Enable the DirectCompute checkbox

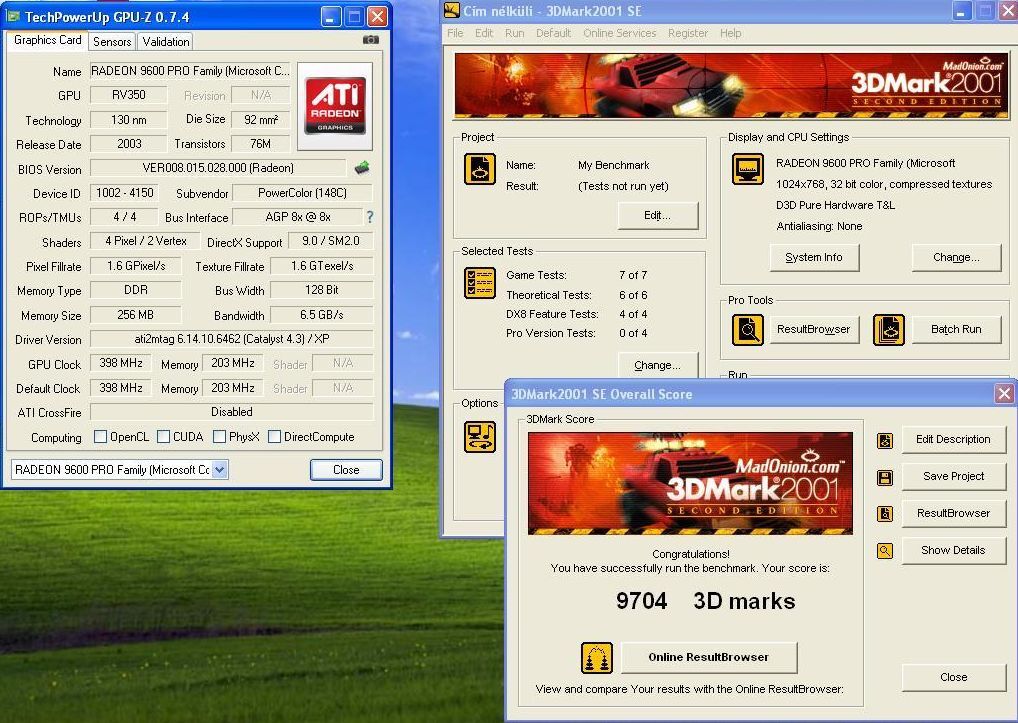[275, 437]
